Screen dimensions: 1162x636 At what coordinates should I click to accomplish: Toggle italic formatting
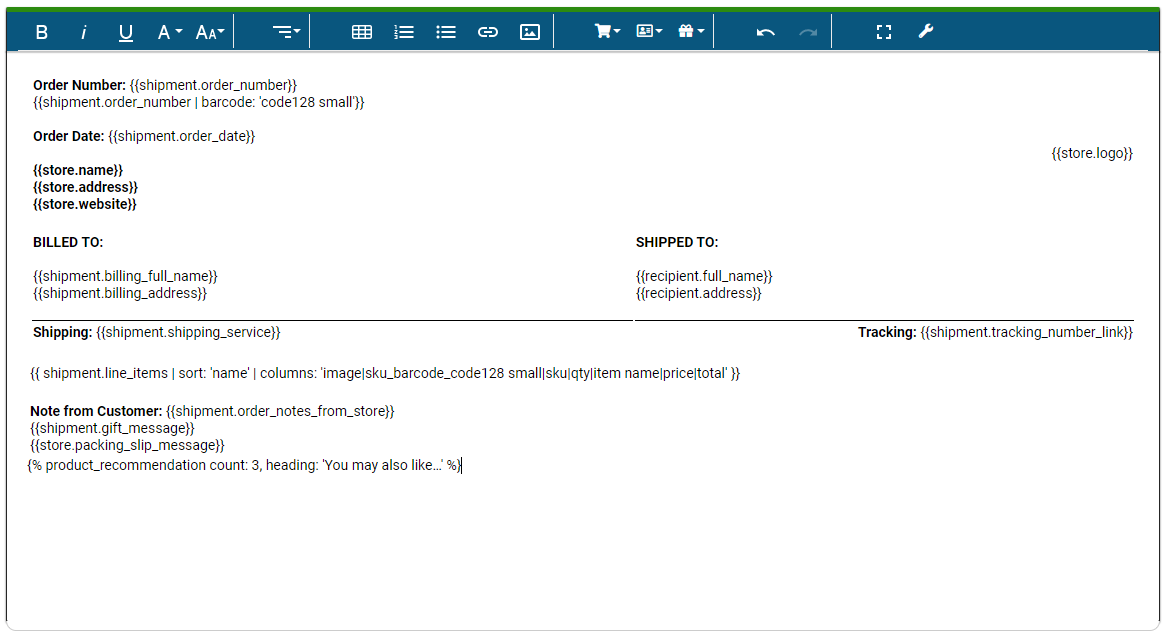84,32
